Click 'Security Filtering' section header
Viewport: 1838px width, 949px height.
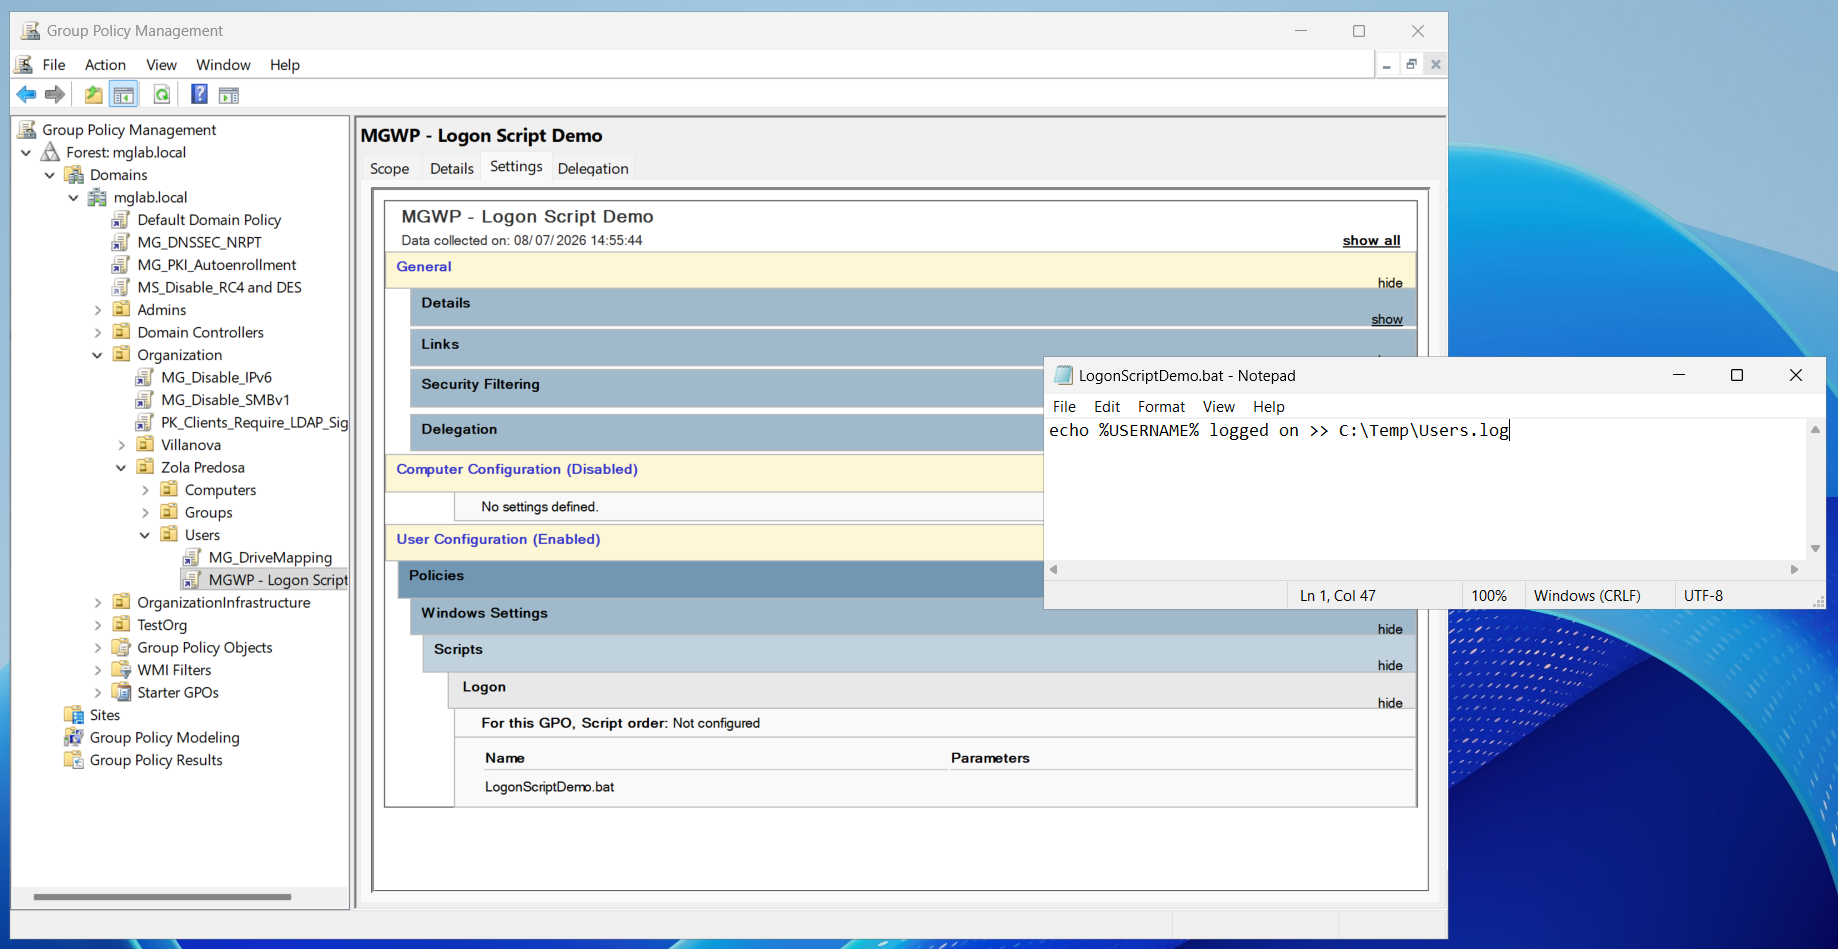[x=480, y=384]
